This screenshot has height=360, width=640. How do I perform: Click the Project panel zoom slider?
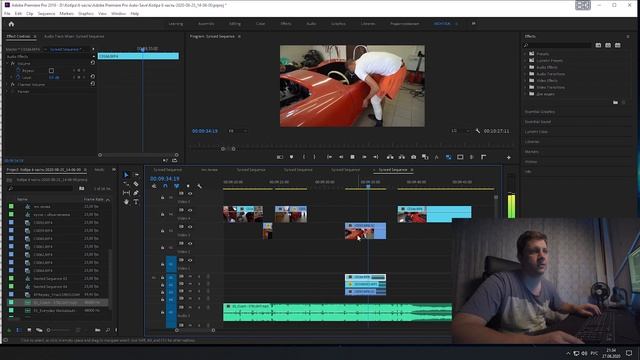click(x=59, y=330)
